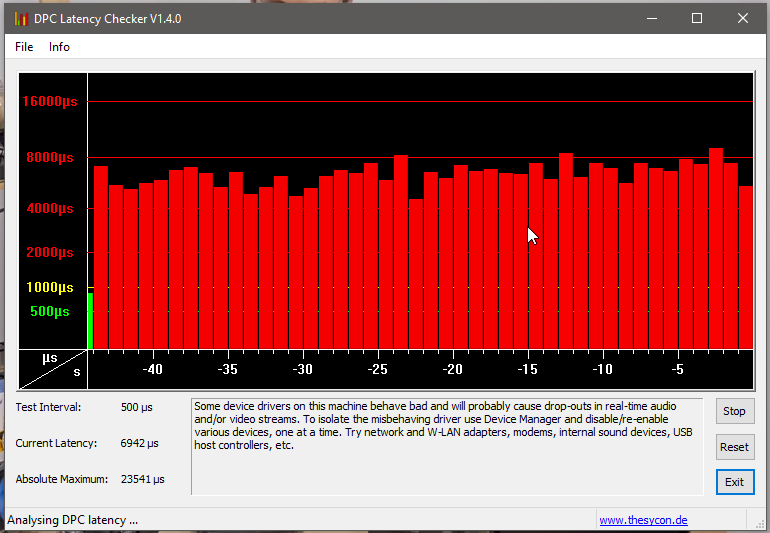
Task: Click the Current Latency value 6942 µs
Action: 139,443
